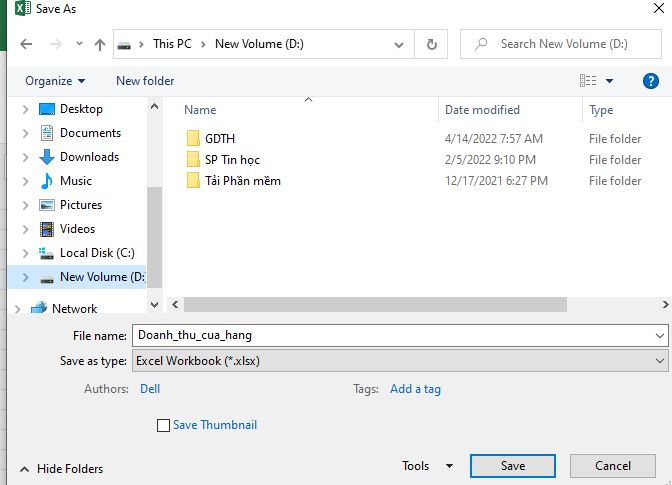Sort files by the Date modified column

[x=482, y=110]
